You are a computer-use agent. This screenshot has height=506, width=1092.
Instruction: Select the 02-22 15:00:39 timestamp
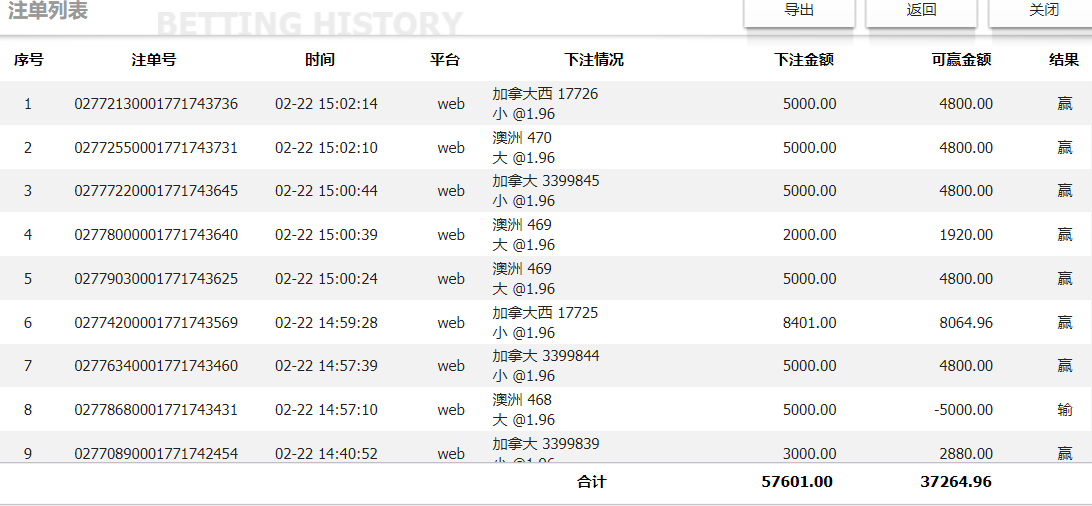tap(326, 235)
